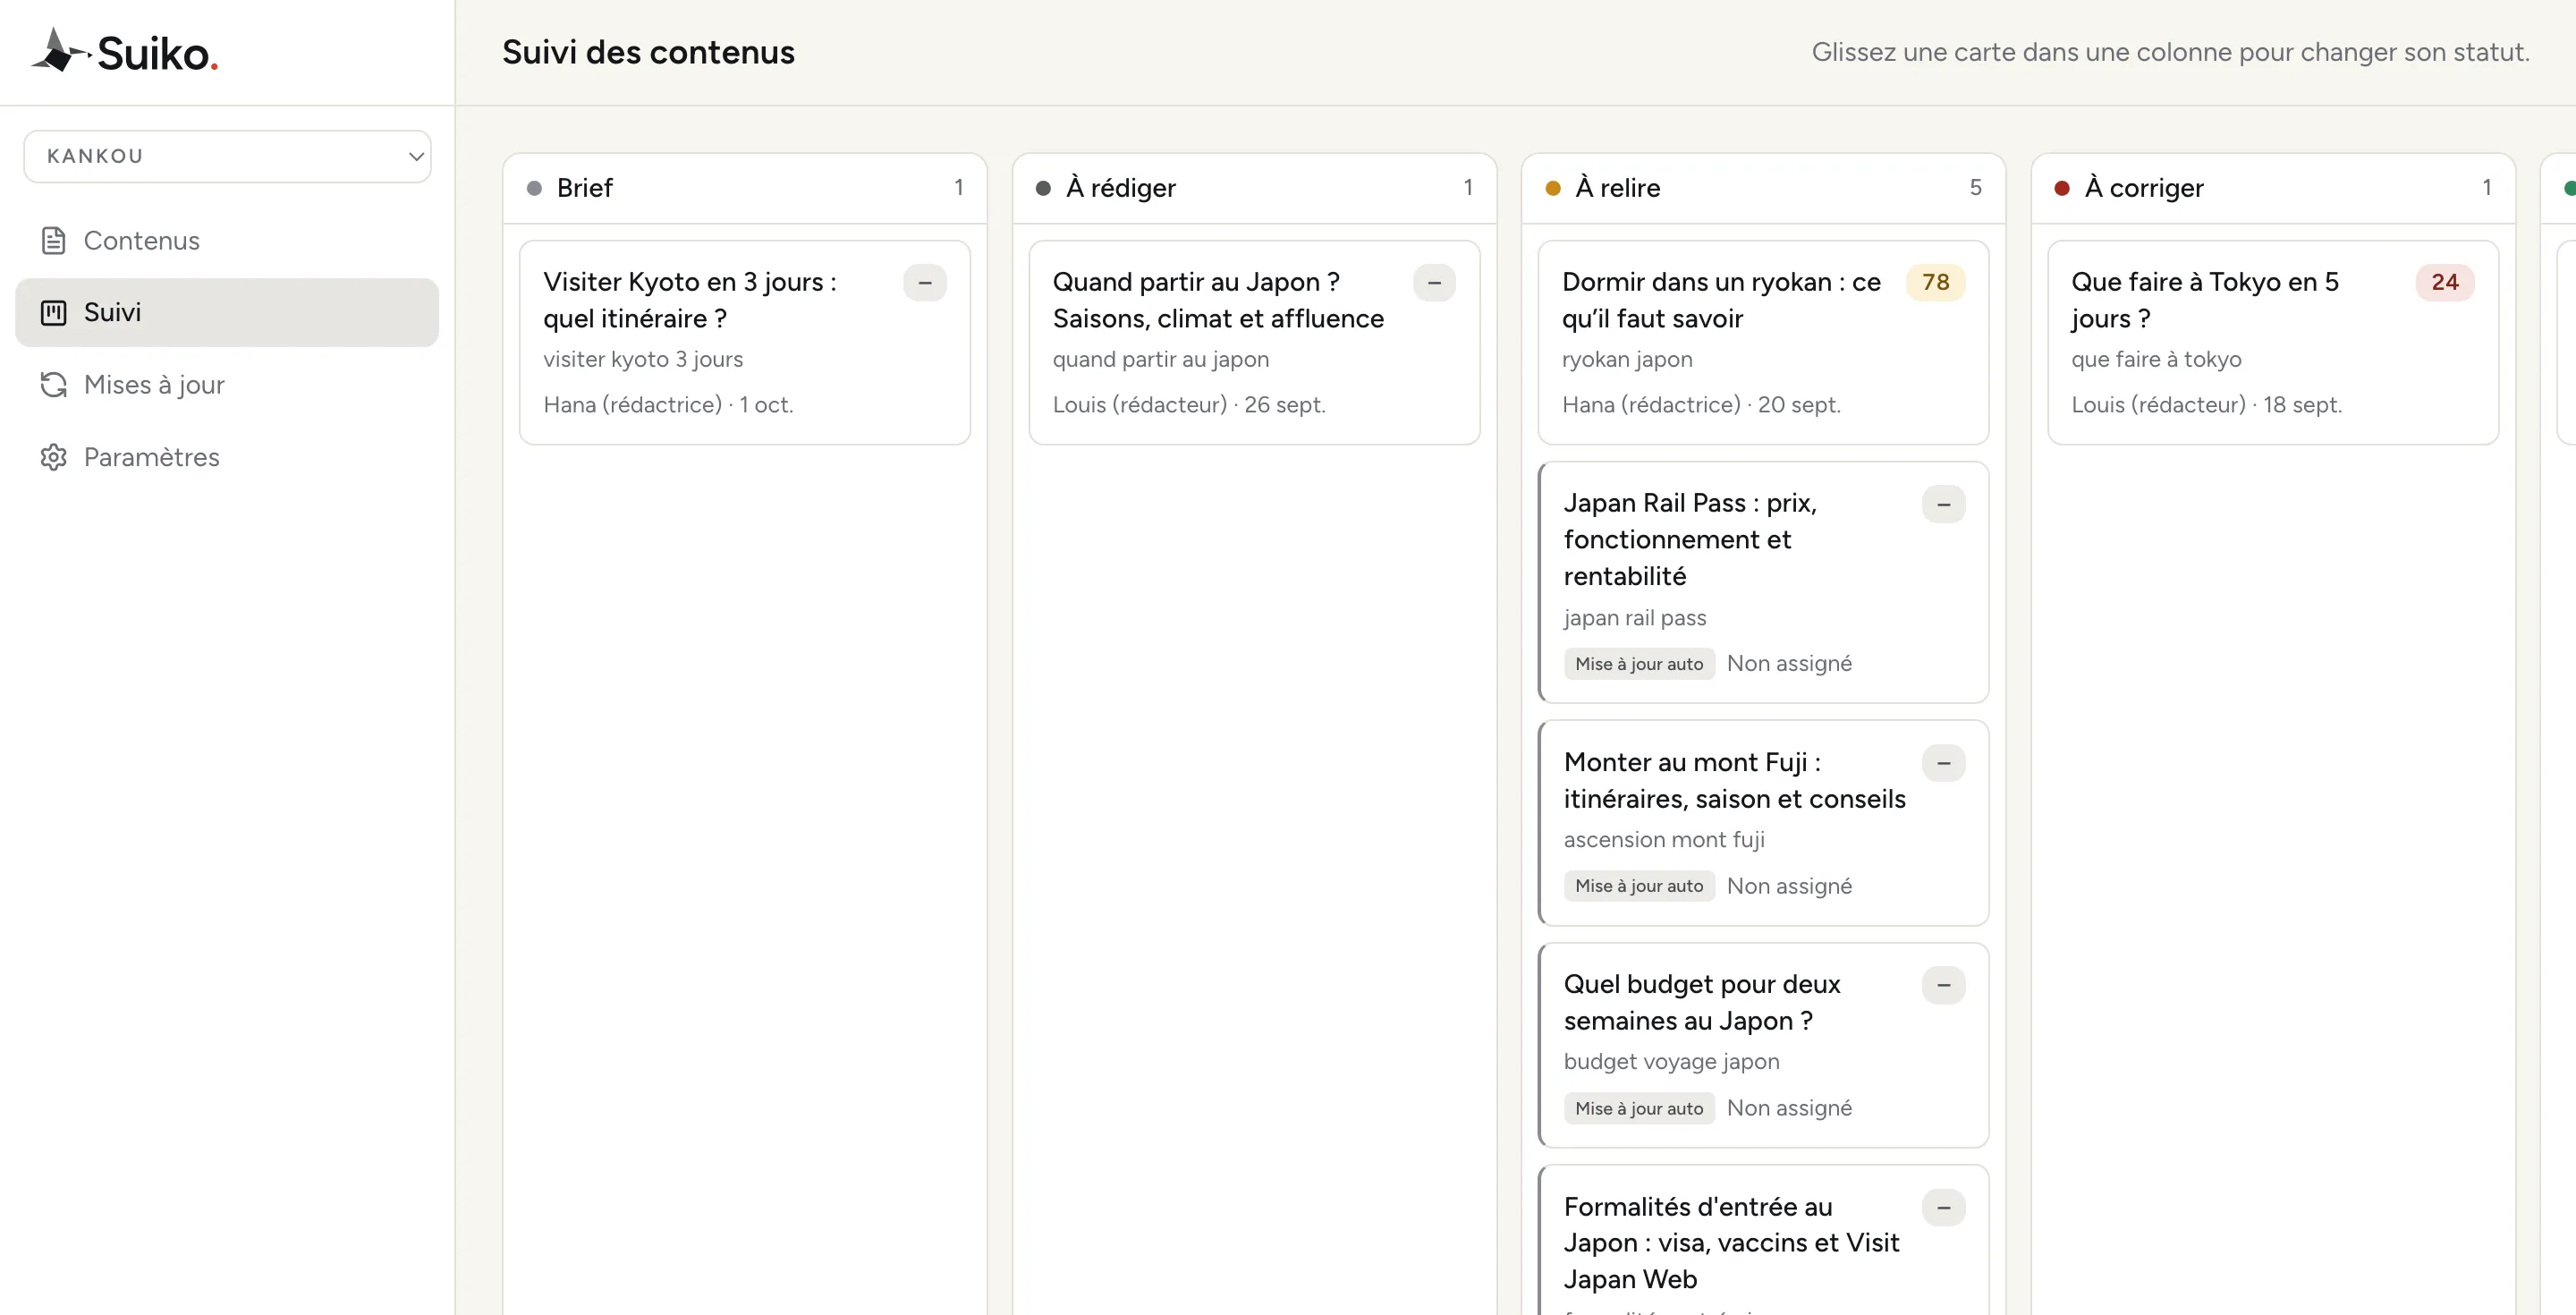Click the keyword 'ascension mont fuji'
The width and height of the screenshot is (2576, 1315).
[x=1664, y=840]
